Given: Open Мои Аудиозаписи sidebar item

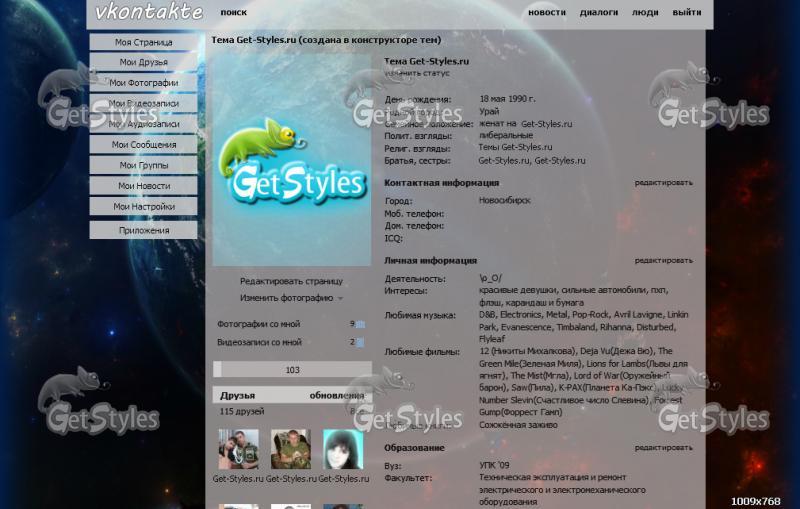Looking at the screenshot, I should tap(143, 124).
